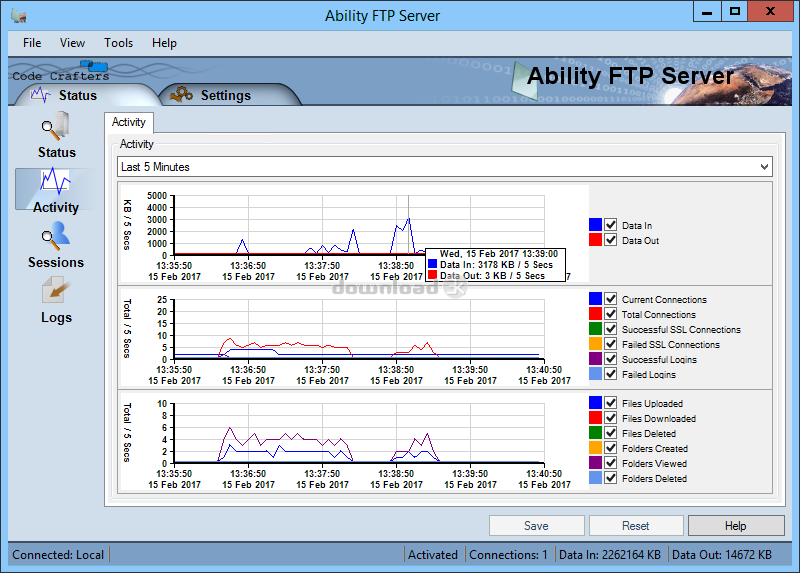Switch to the Settings top tab
This screenshot has width=800, height=573.
226,95
